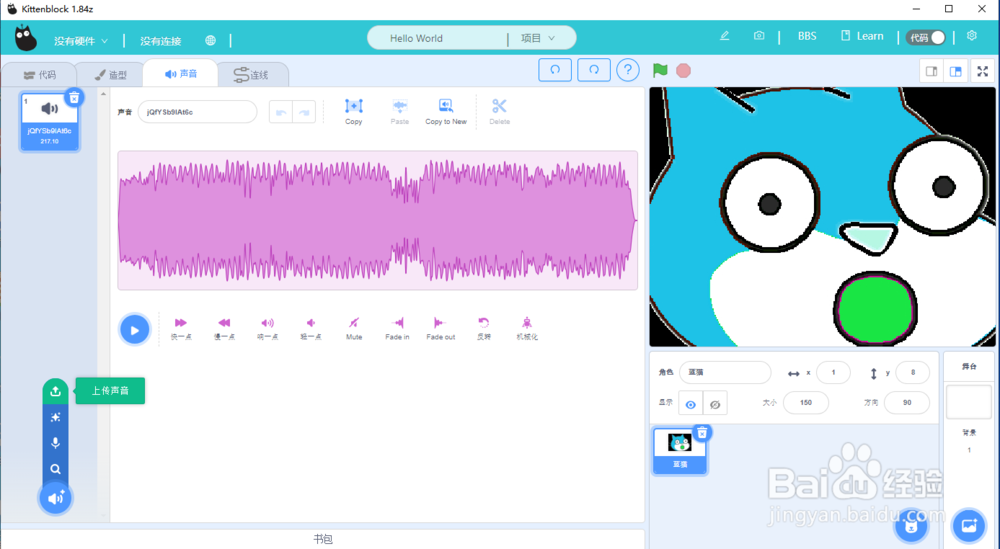This screenshot has width=1000, height=549.
Task: Click the pencil edit icon in header
Action: tap(724, 36)
